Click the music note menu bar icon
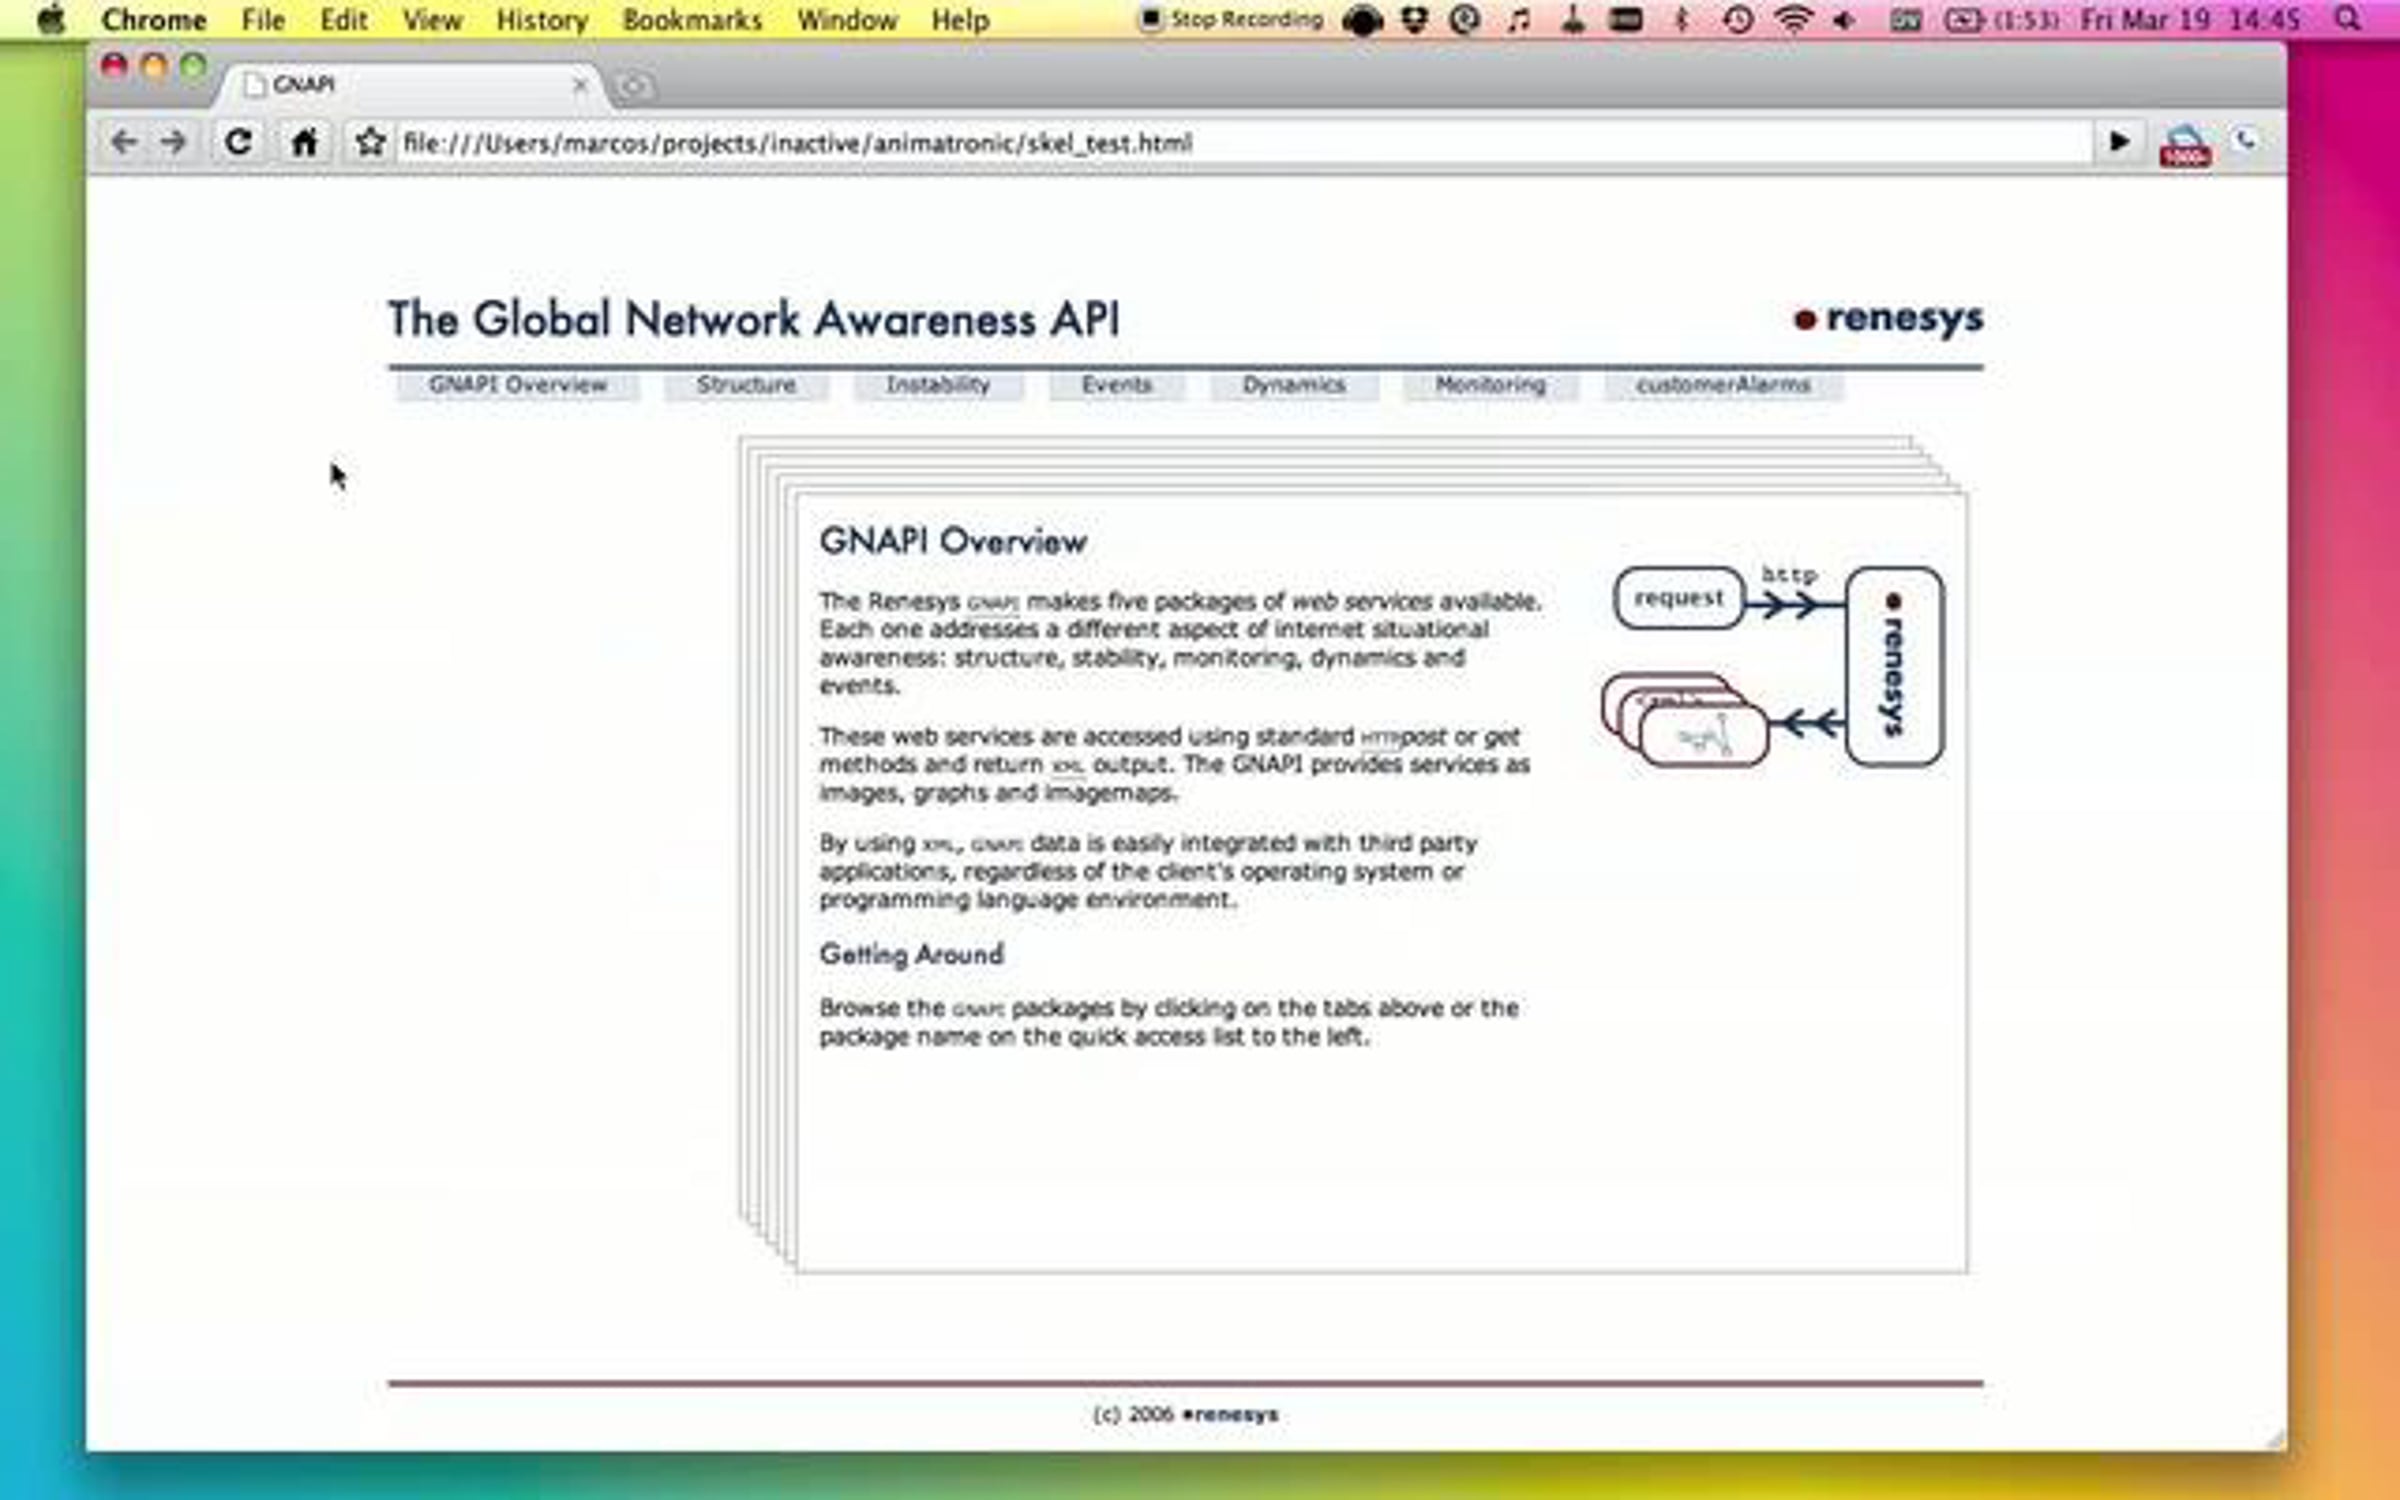 (1519, 19)
